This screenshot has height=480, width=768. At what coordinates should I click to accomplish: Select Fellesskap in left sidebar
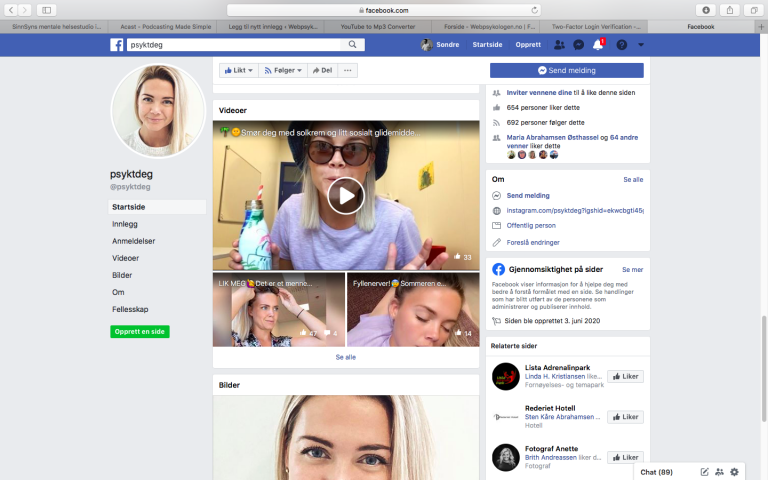[130, 310]
